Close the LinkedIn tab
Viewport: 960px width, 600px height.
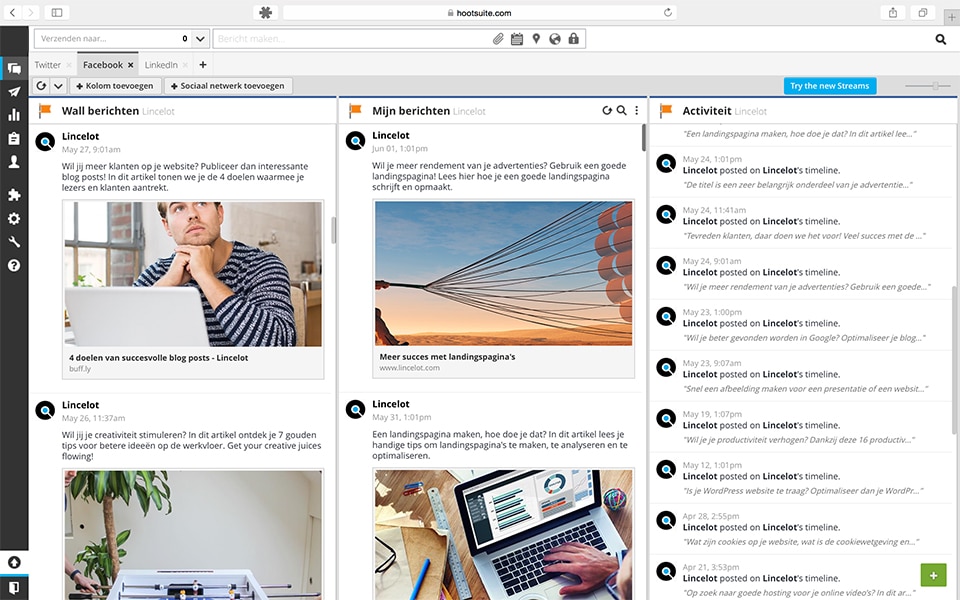(x=185, y=65)
